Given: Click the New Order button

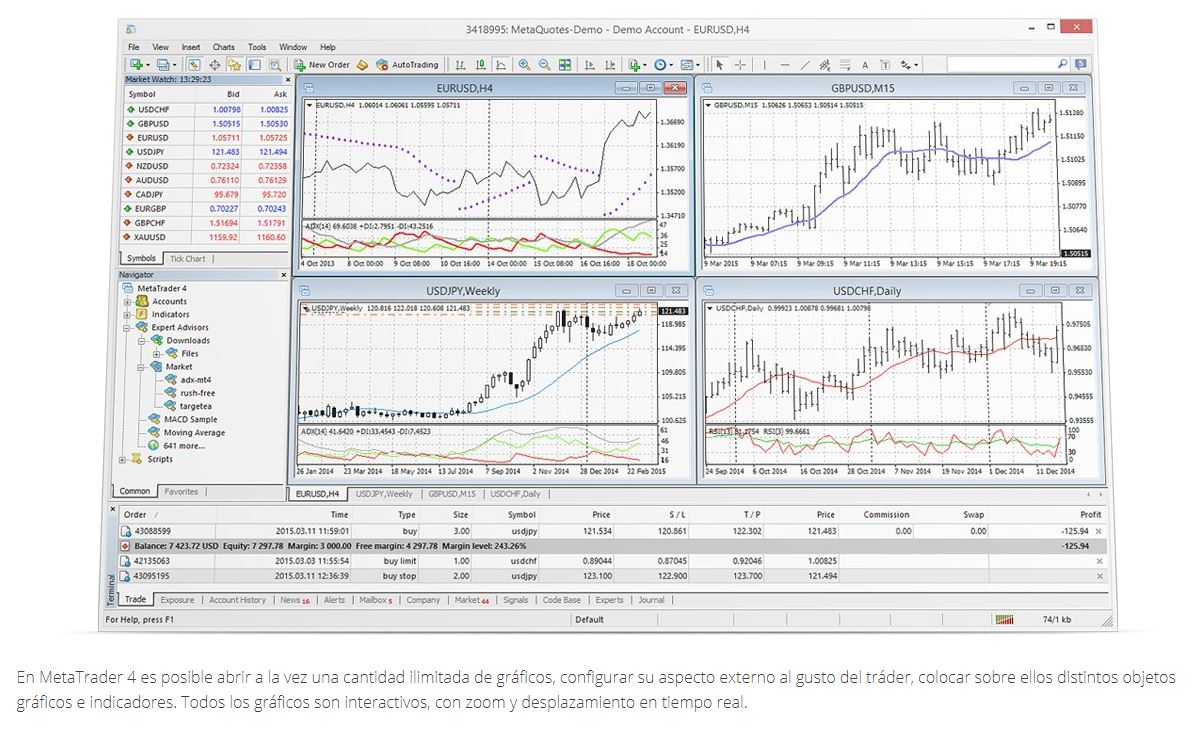Looking at the screenshot, I should click(x=321, y=65).
